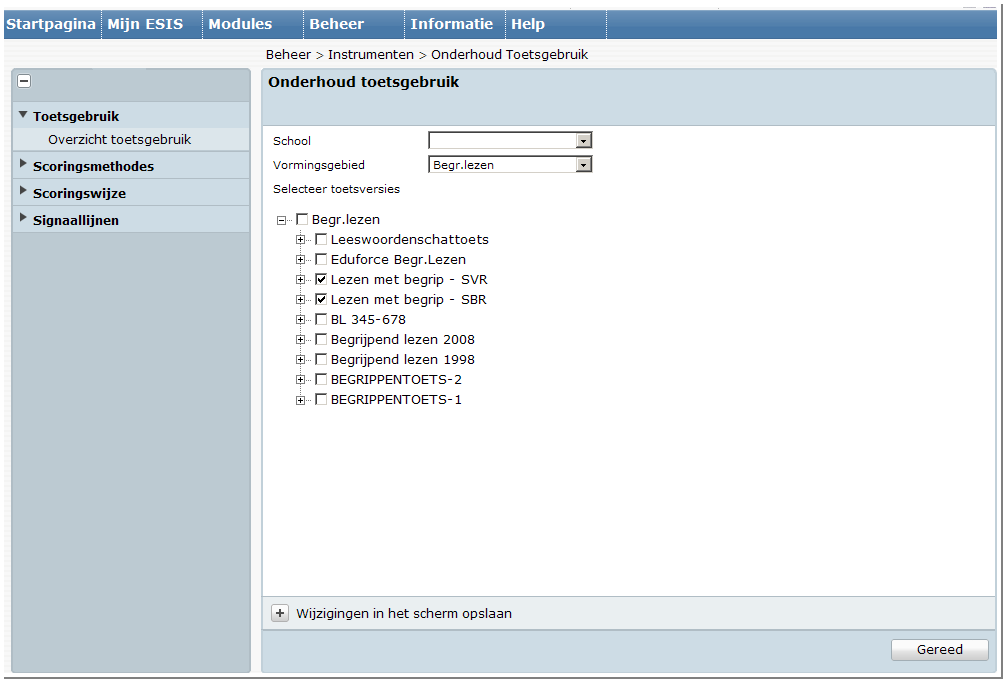Uncheck Lezen met begrip - SVR
This screenshot has width=1007, height=683.
coord(321,279)
